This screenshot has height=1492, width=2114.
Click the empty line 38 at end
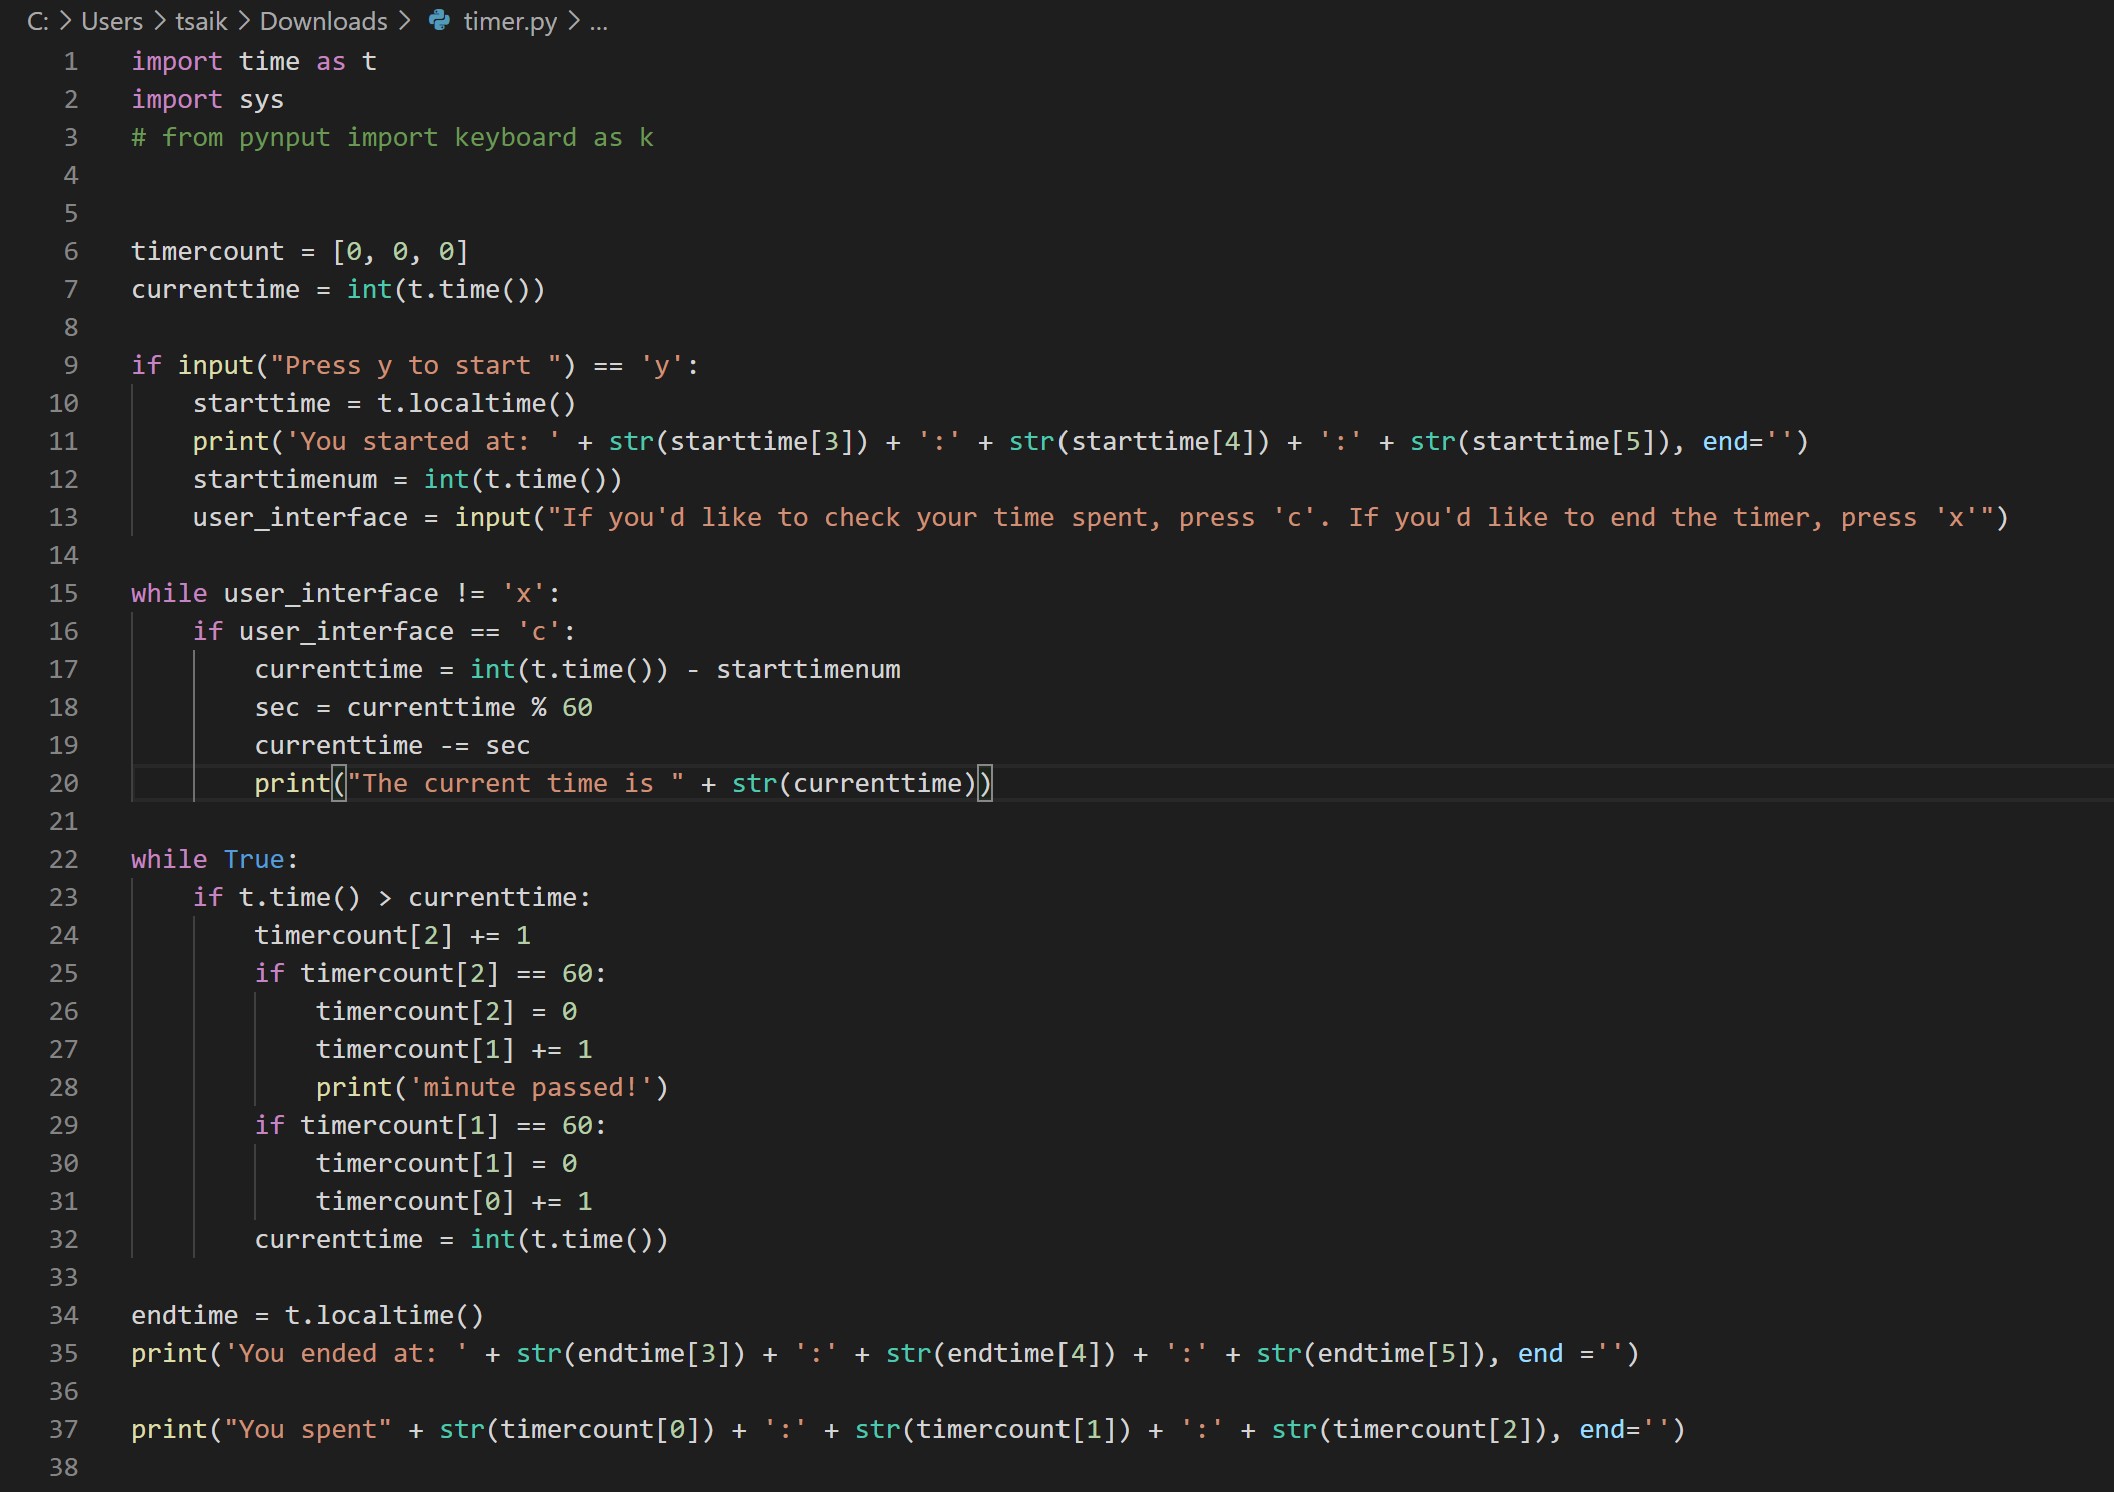click(x=600, y=1467)
